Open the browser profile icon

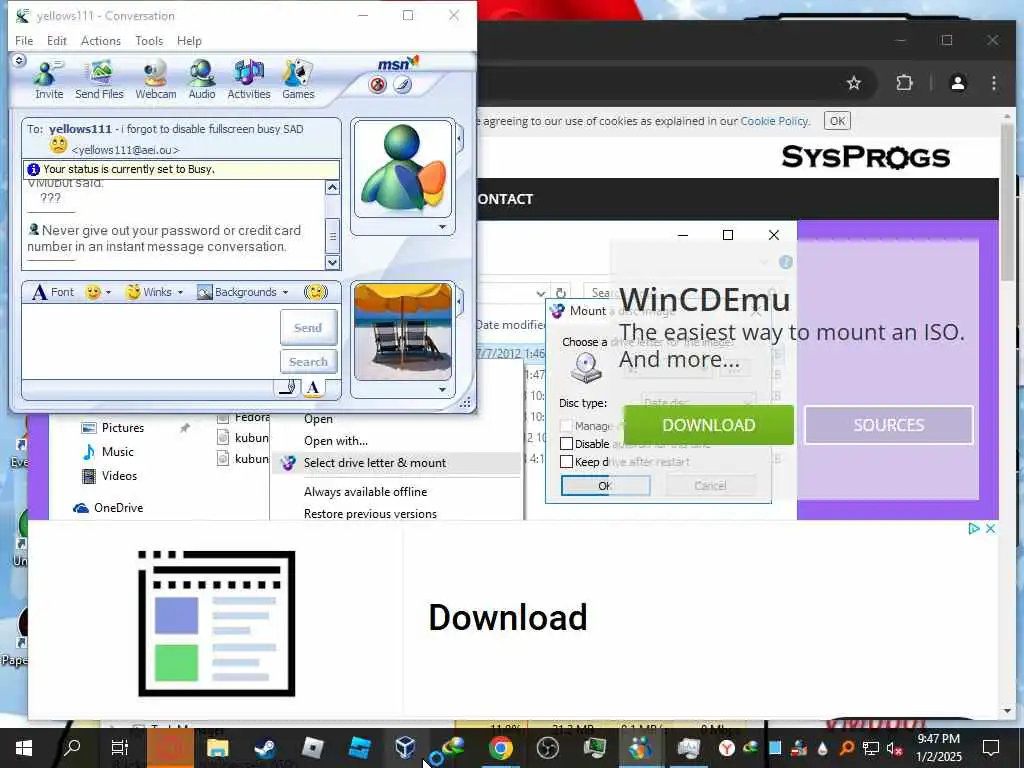point(957,83)
